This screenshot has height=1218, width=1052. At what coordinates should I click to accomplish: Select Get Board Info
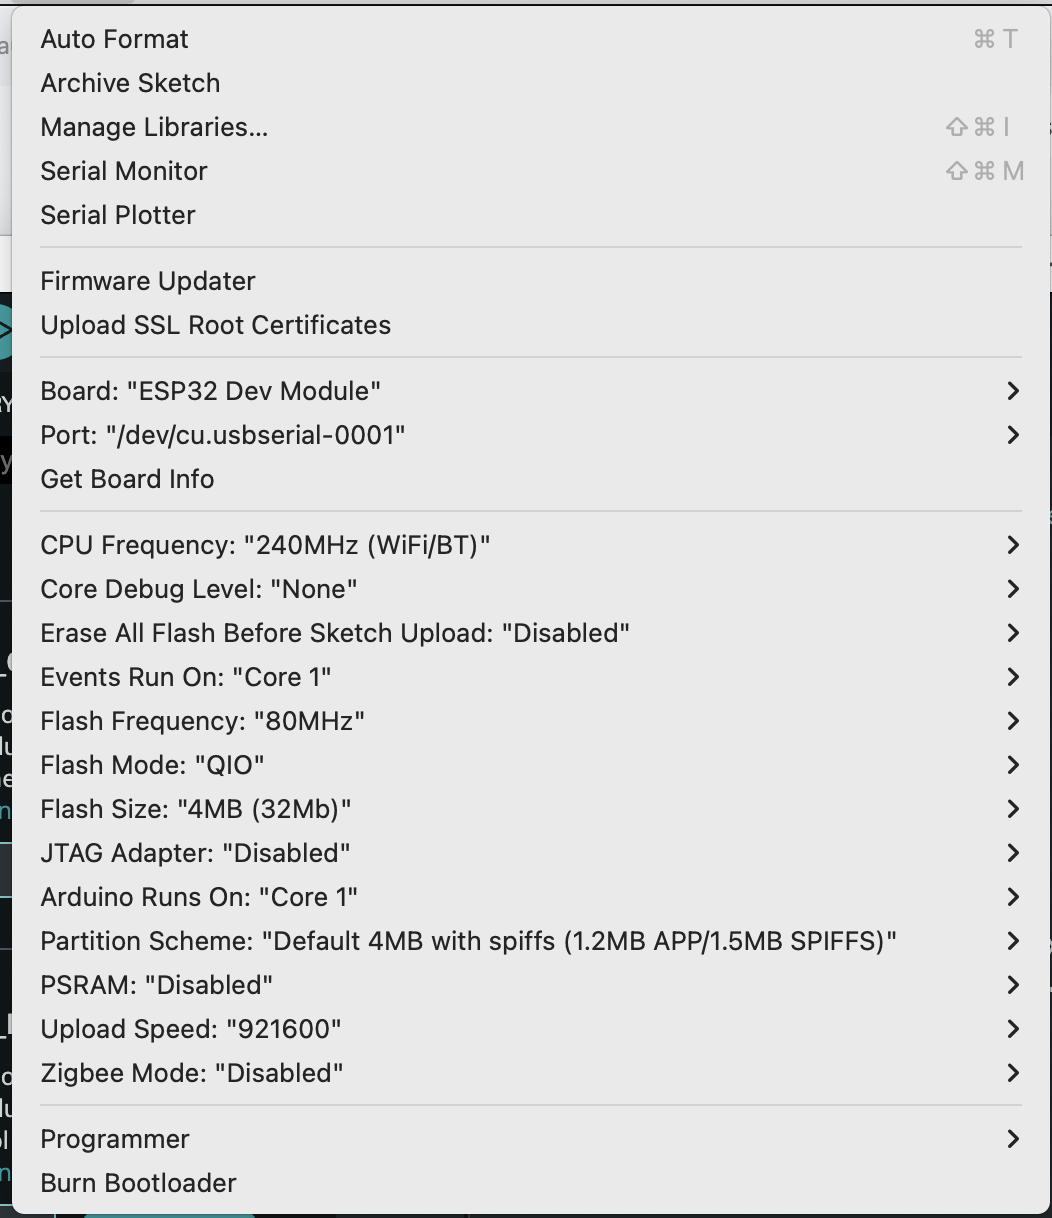(127, 479)
